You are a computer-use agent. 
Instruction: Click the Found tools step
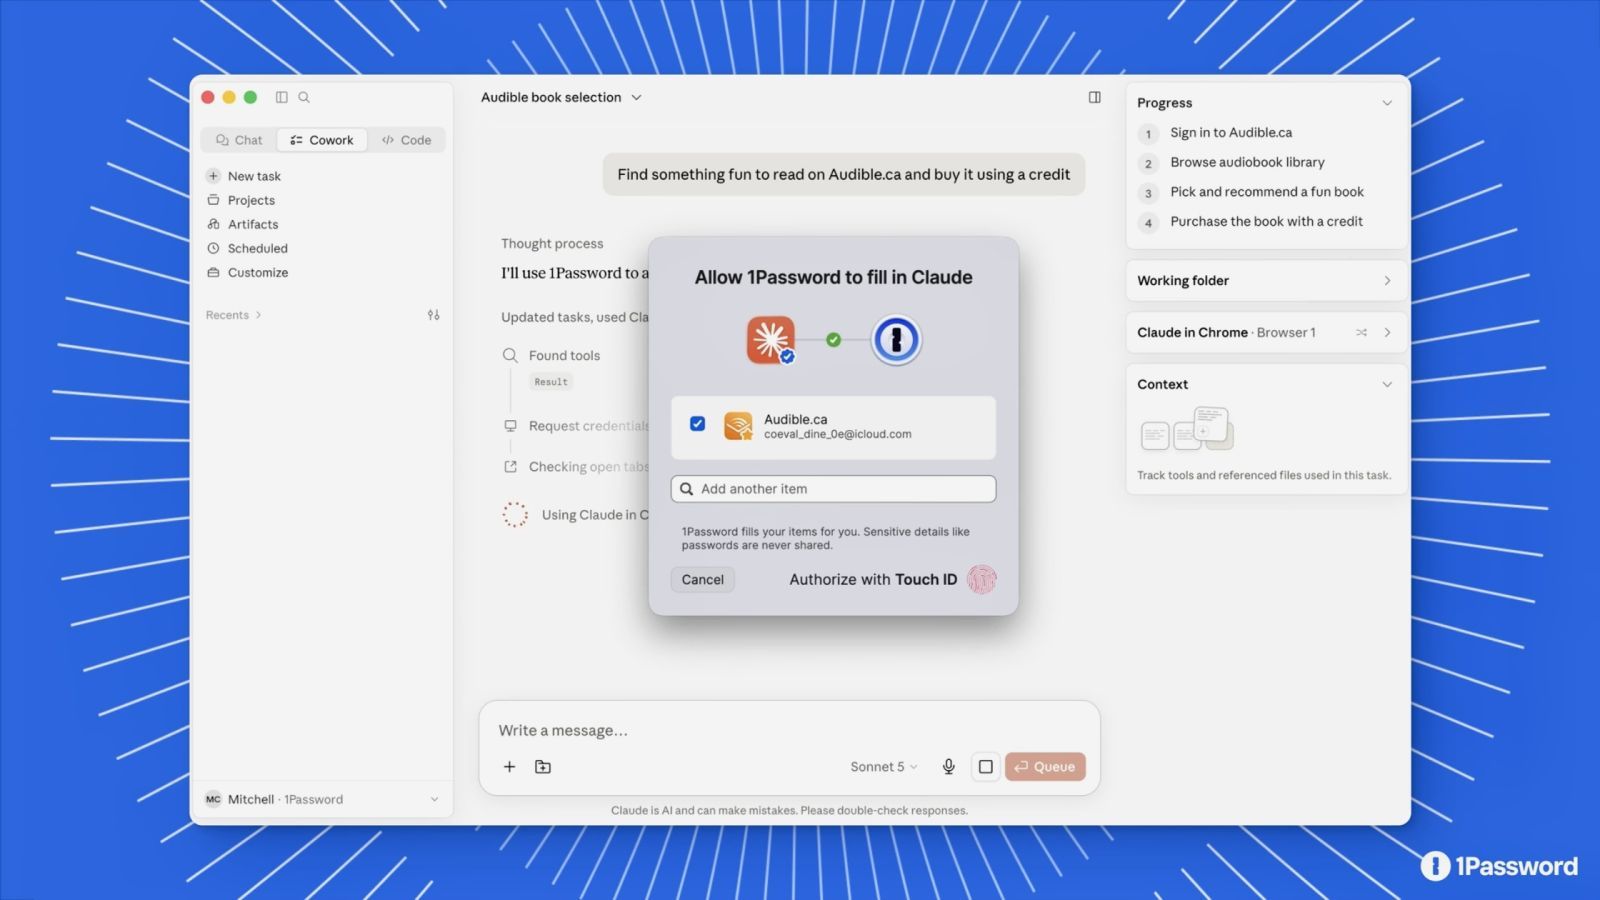564,356
